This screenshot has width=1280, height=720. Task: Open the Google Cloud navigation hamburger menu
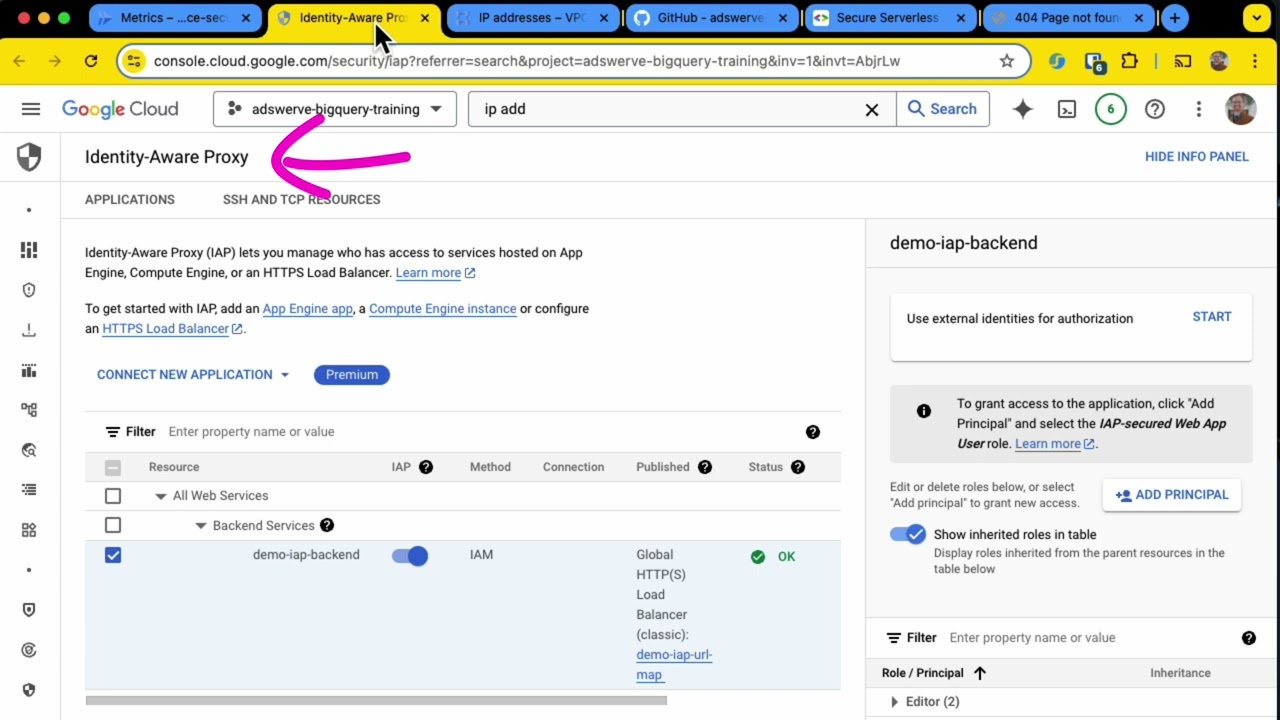[x=31, y=109]
